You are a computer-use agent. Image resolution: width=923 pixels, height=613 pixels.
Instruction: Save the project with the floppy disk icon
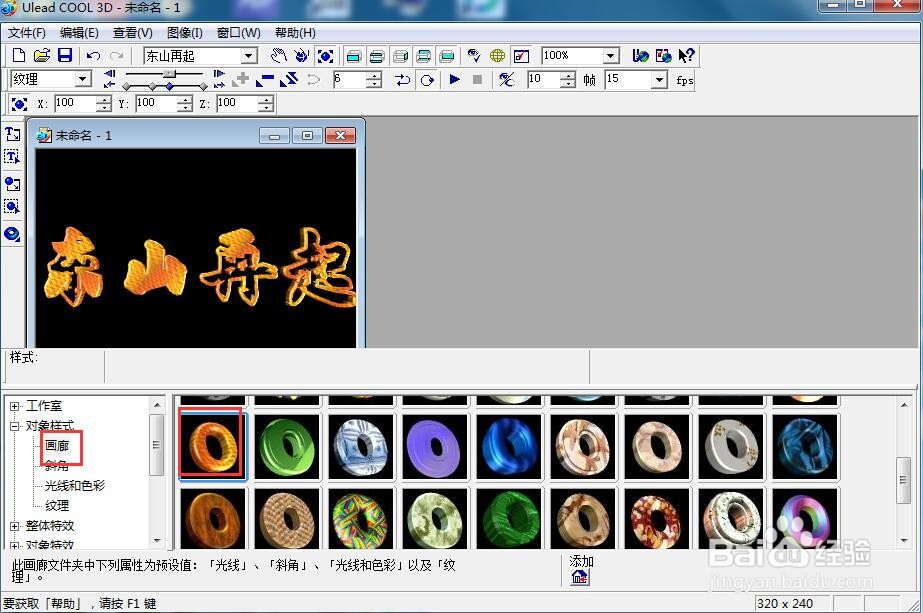pos(65,56)
